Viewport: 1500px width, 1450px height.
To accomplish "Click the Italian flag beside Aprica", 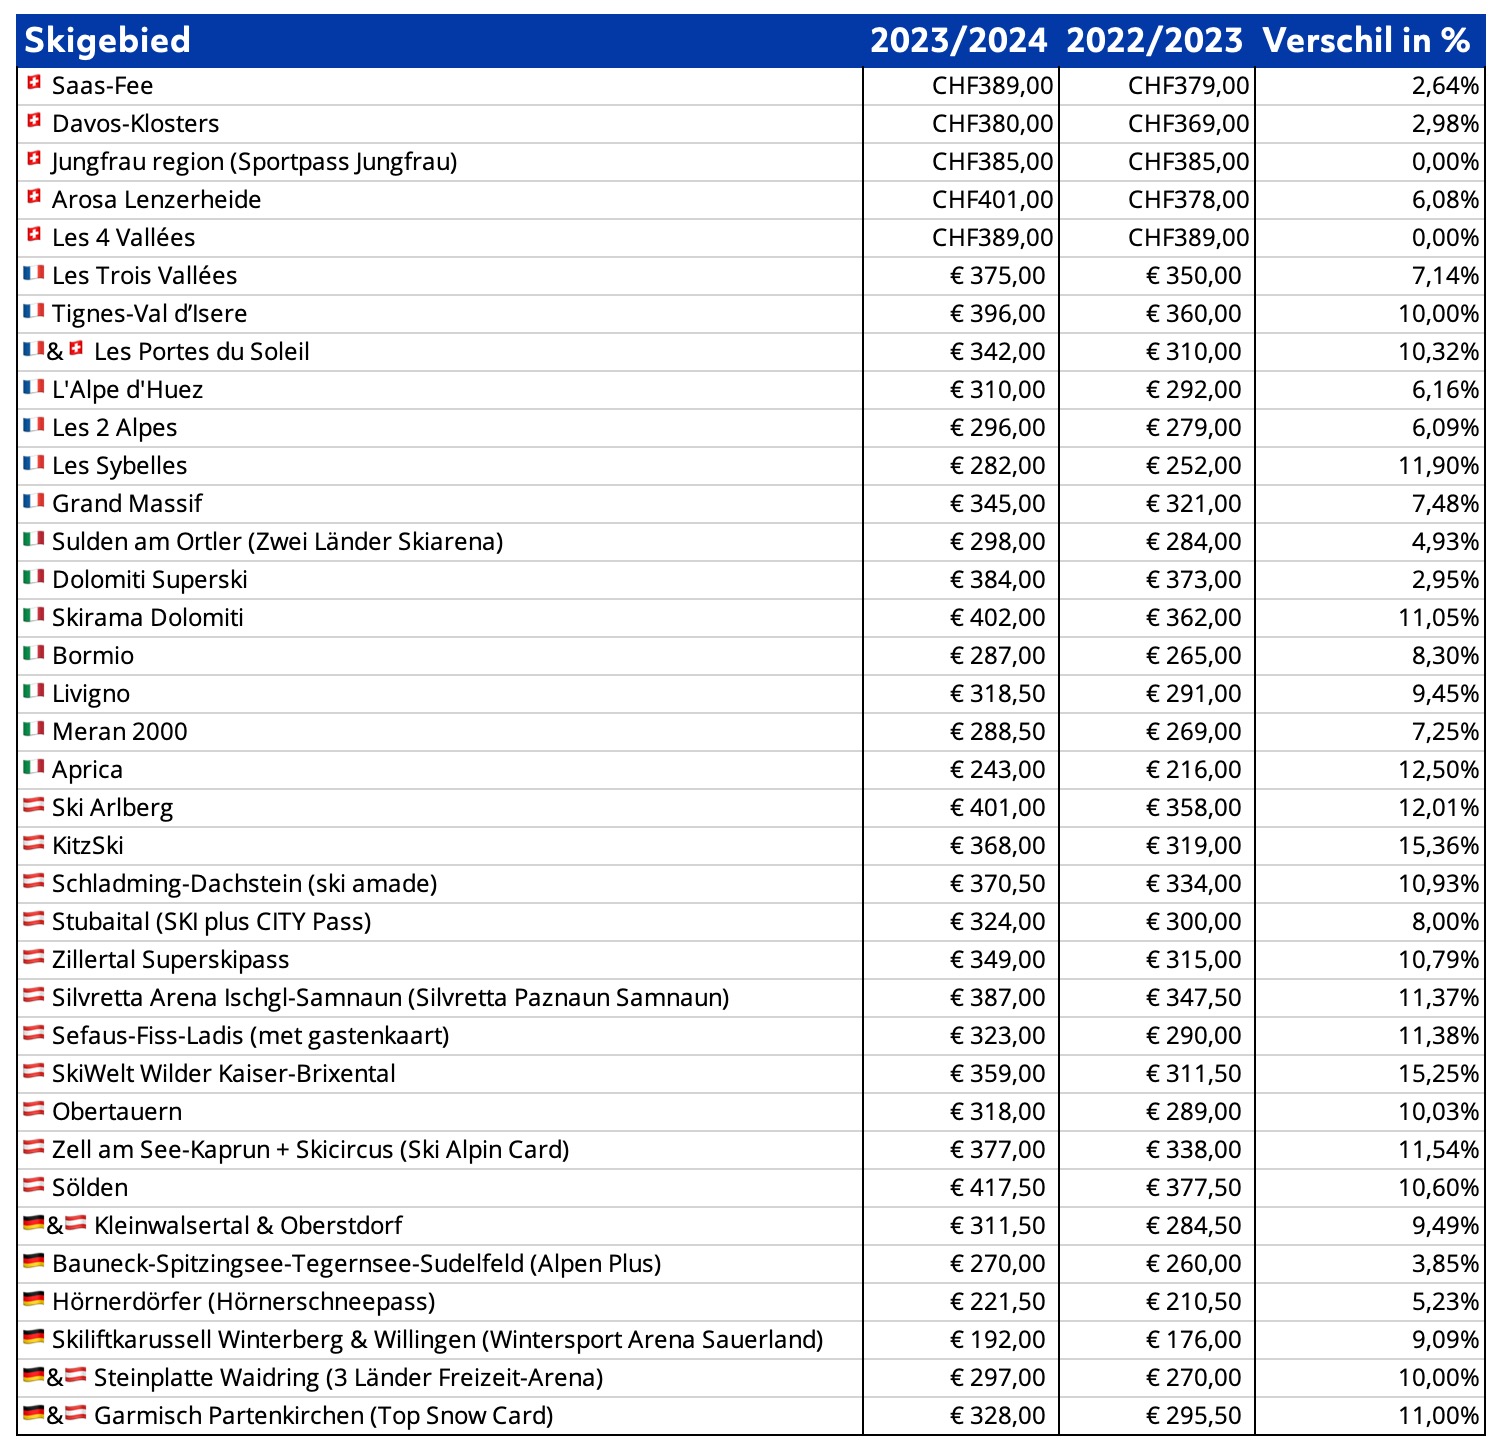I will (x=34, y=766).
